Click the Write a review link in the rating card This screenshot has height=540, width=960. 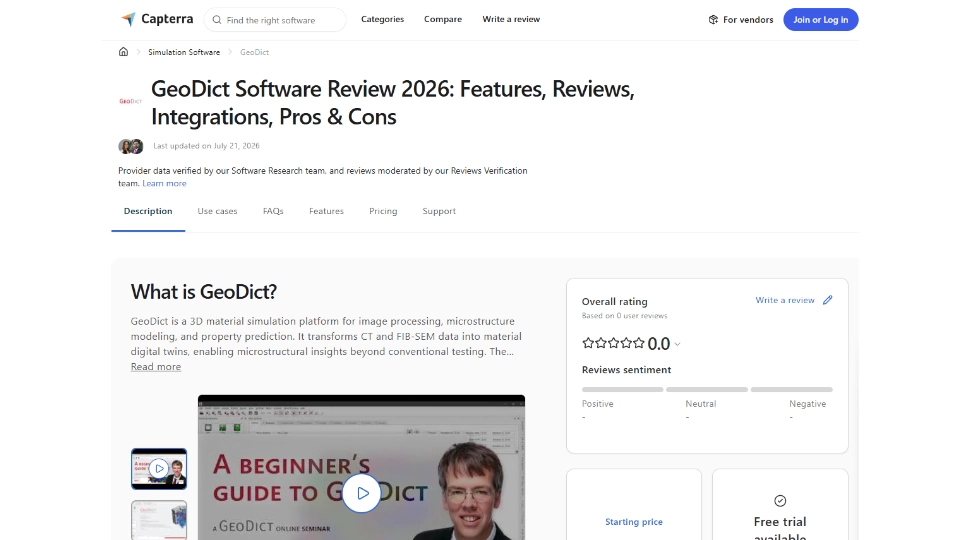785,300
